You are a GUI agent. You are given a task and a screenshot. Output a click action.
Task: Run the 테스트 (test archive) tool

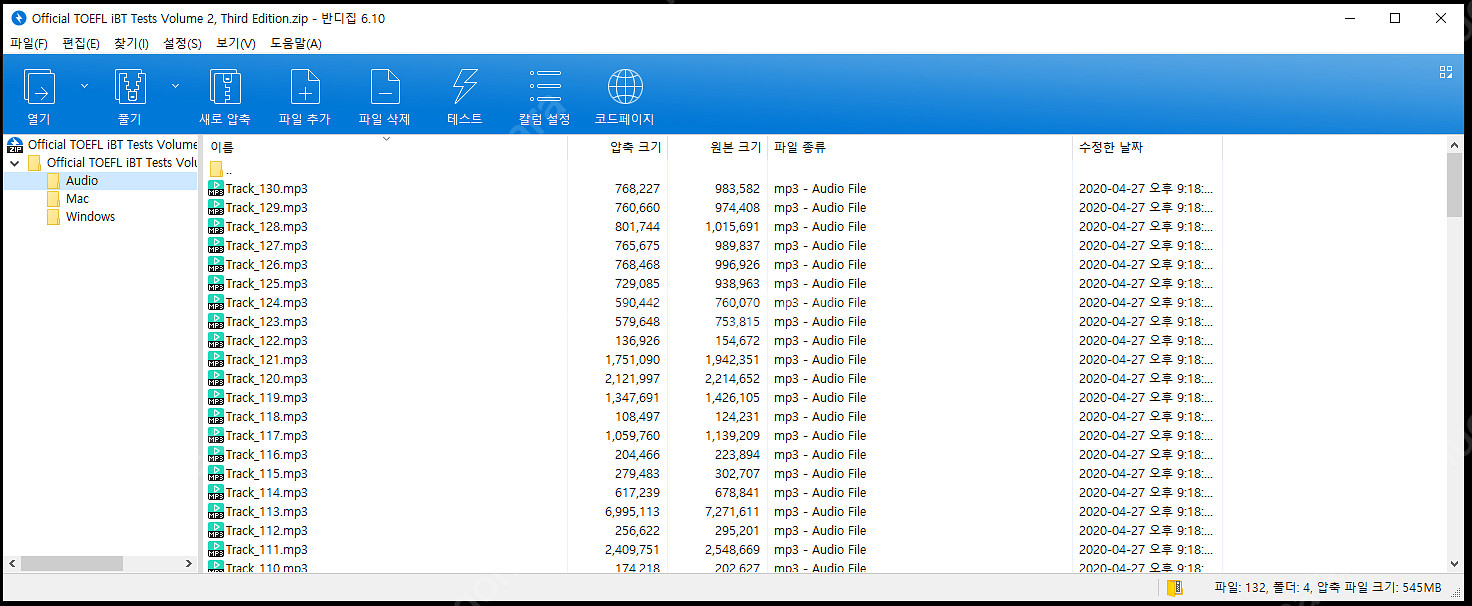(x=465, y=87)
